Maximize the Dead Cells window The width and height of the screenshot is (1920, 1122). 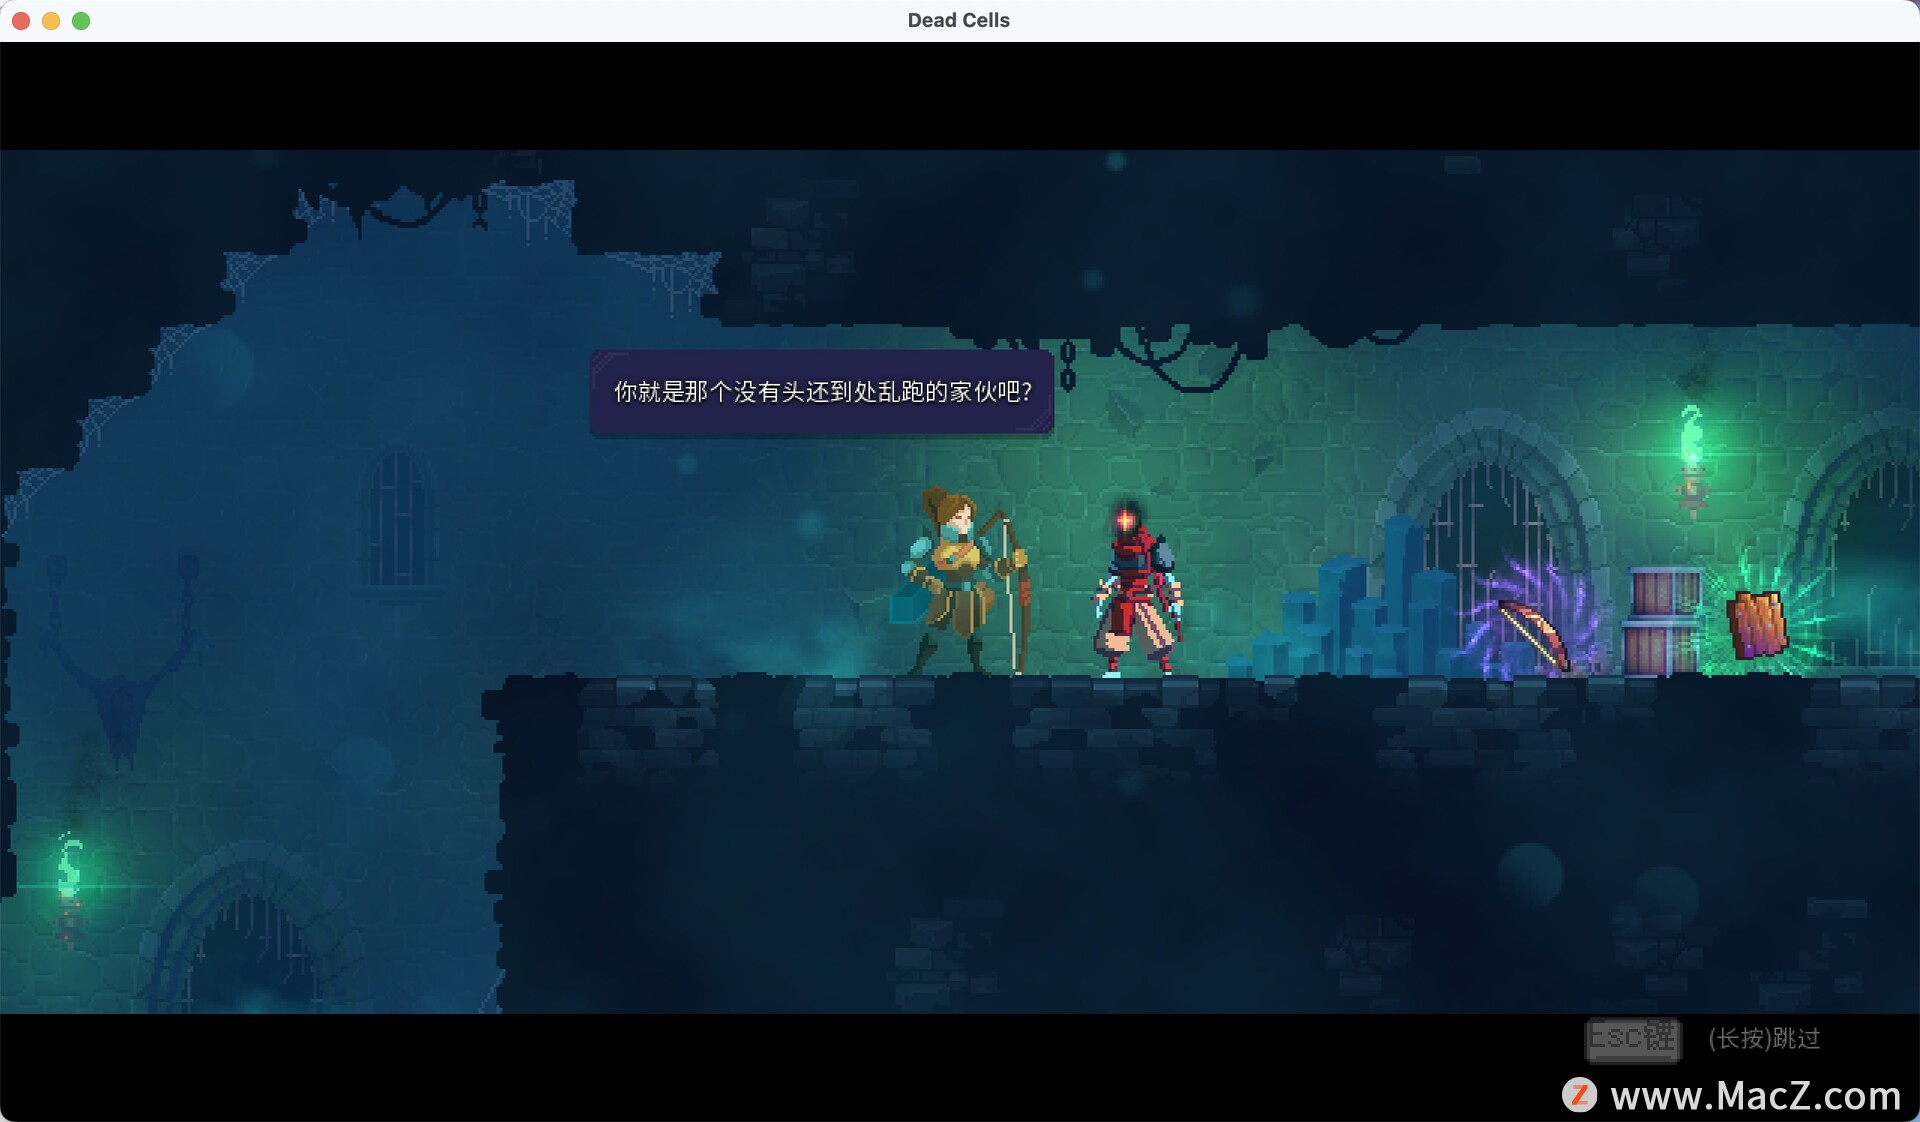[81, 21]
